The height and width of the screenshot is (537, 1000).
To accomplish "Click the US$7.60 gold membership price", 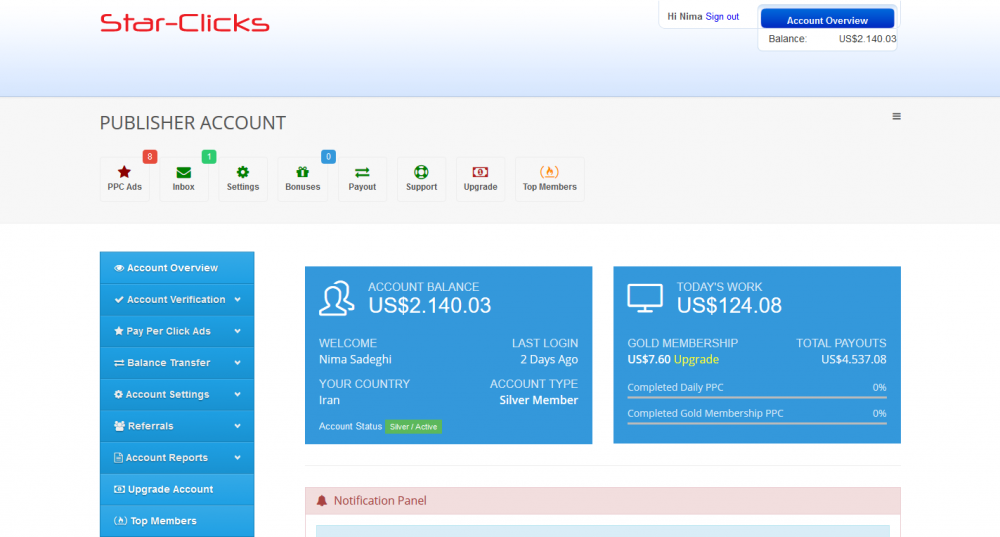I will click(649, 359).
